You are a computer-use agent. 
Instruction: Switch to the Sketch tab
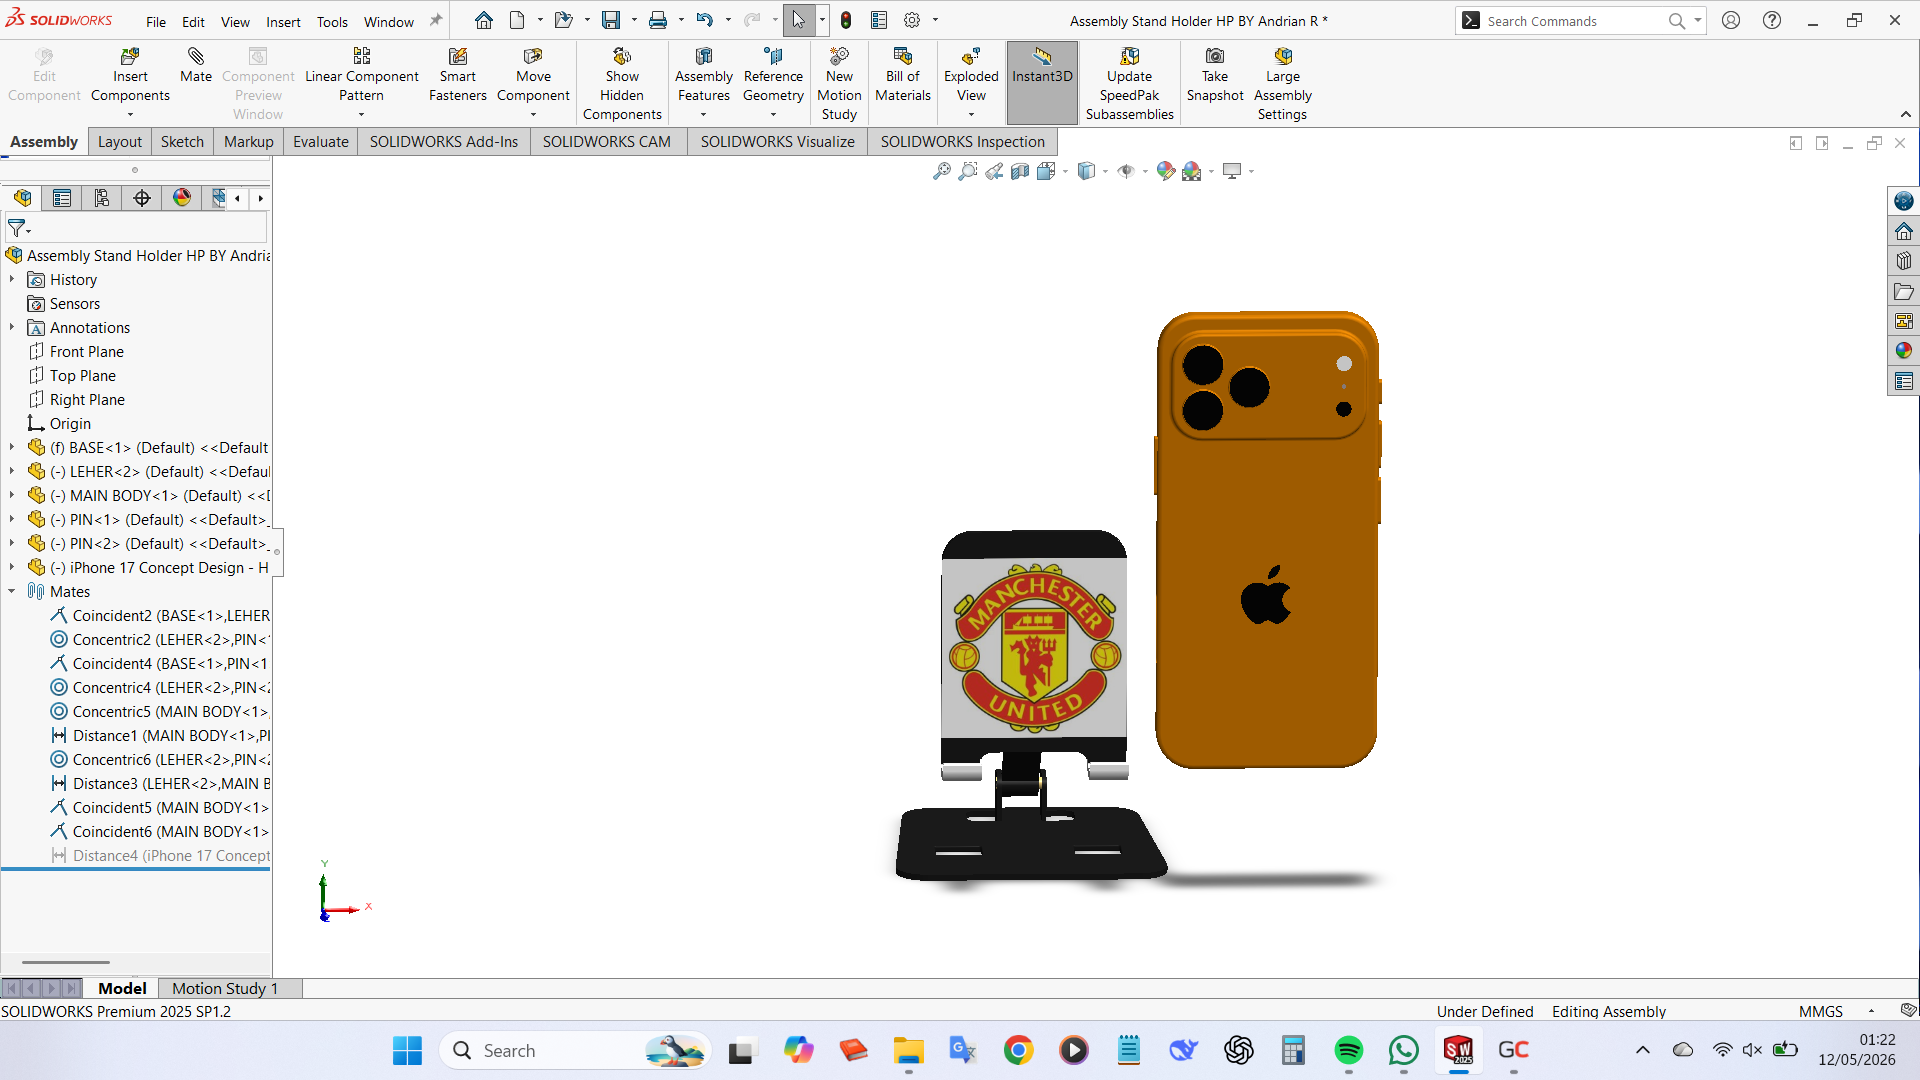tap(182, 142)
